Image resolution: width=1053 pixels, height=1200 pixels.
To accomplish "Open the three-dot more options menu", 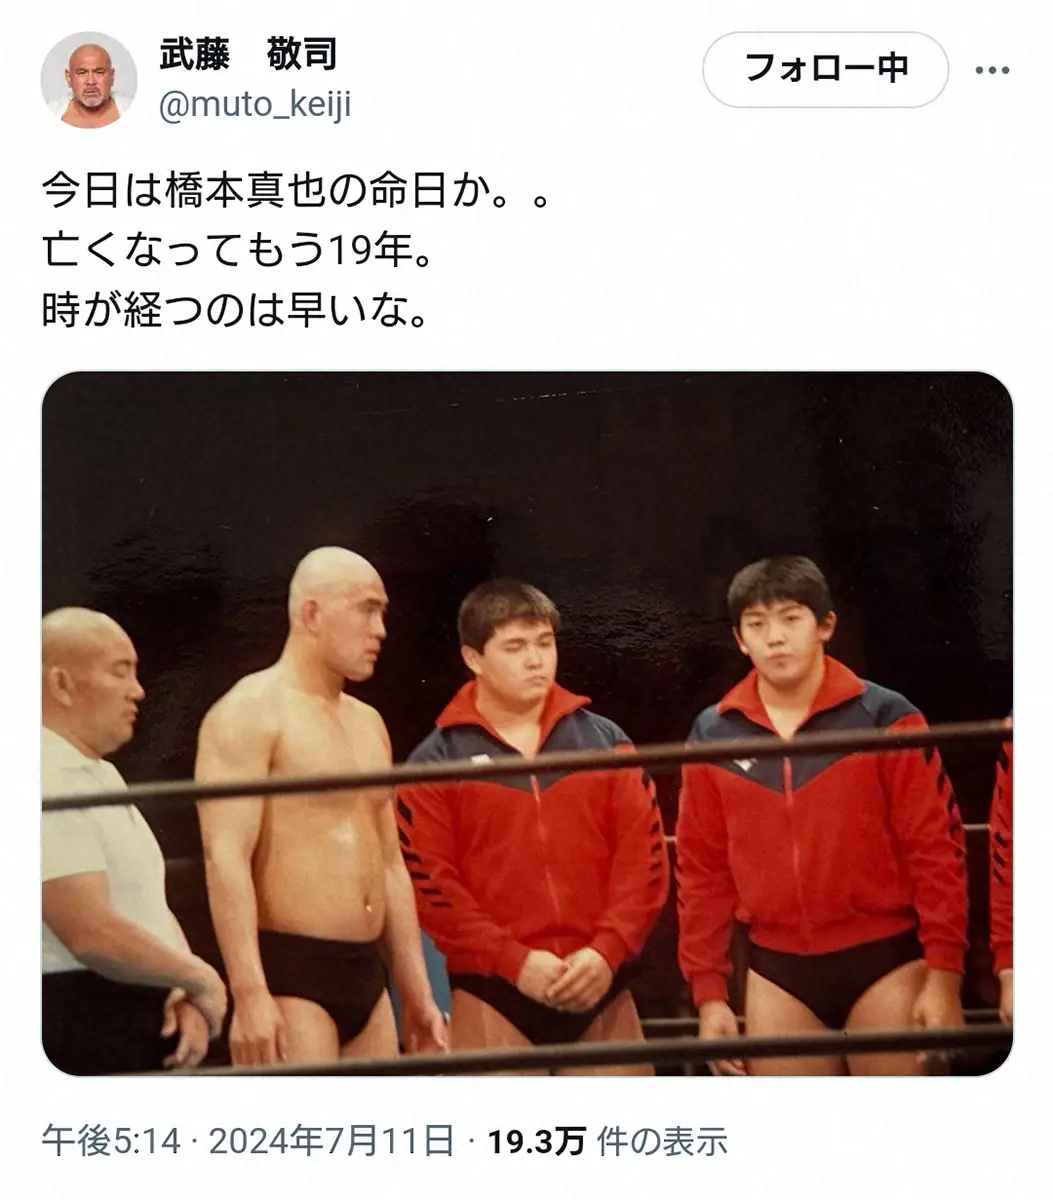I will coord(992,70).
